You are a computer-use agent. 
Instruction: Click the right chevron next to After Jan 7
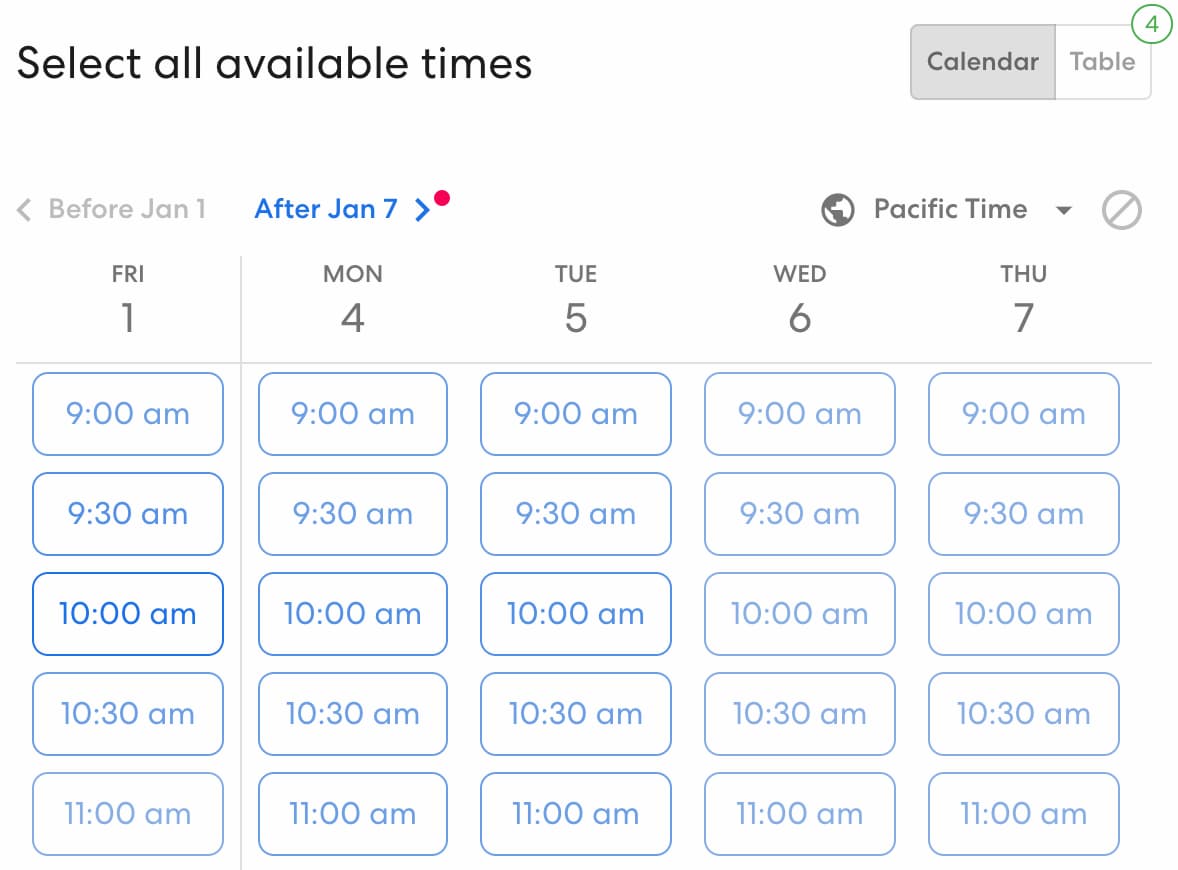pyautogui.click(x=423, y=210)
